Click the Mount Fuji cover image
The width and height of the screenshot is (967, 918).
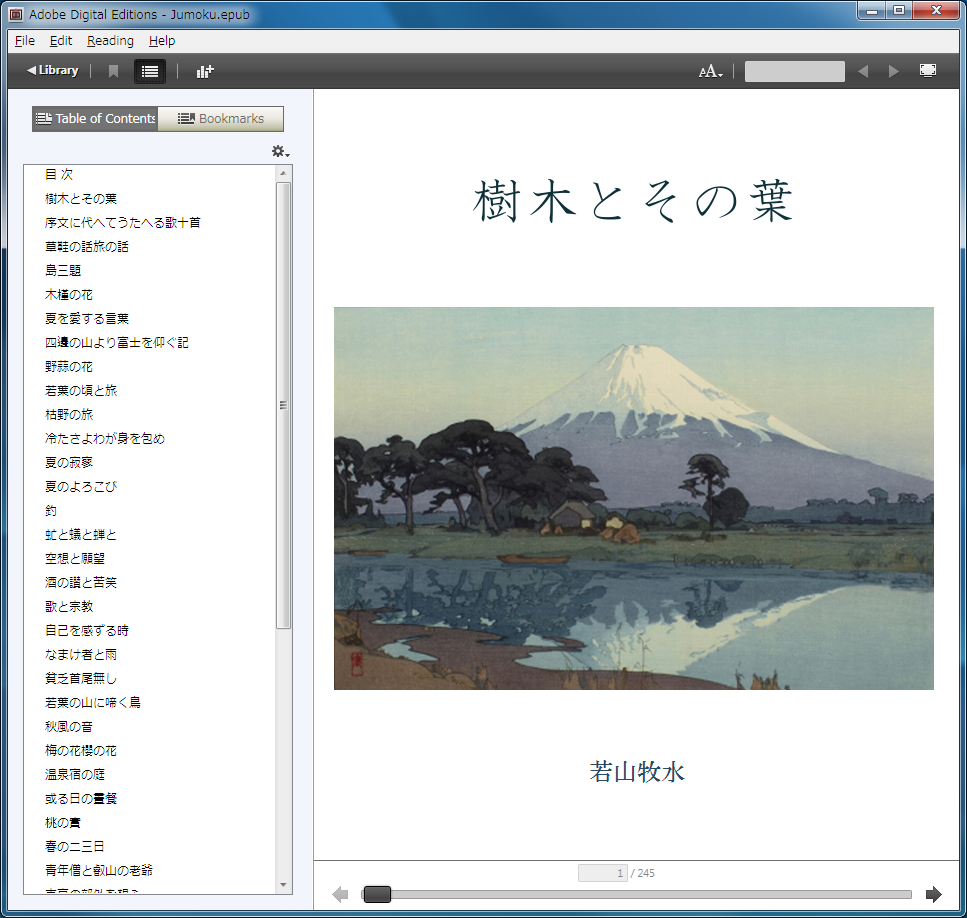pos(633,498)
